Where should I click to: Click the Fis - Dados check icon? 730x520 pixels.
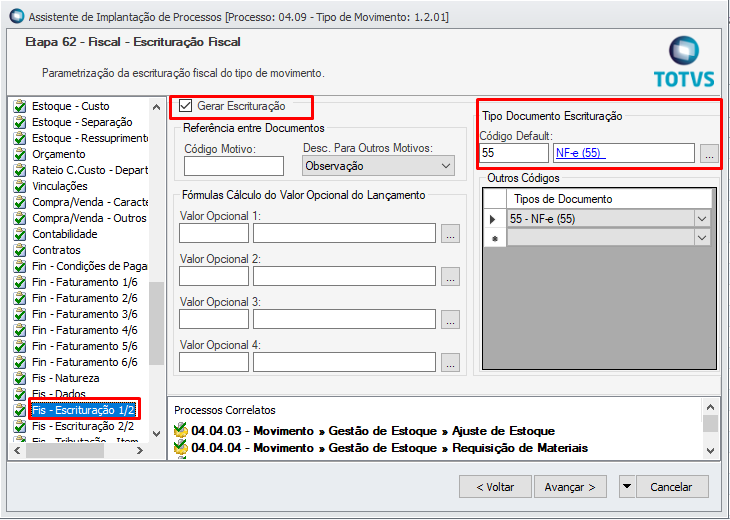[x=20, y=394]
